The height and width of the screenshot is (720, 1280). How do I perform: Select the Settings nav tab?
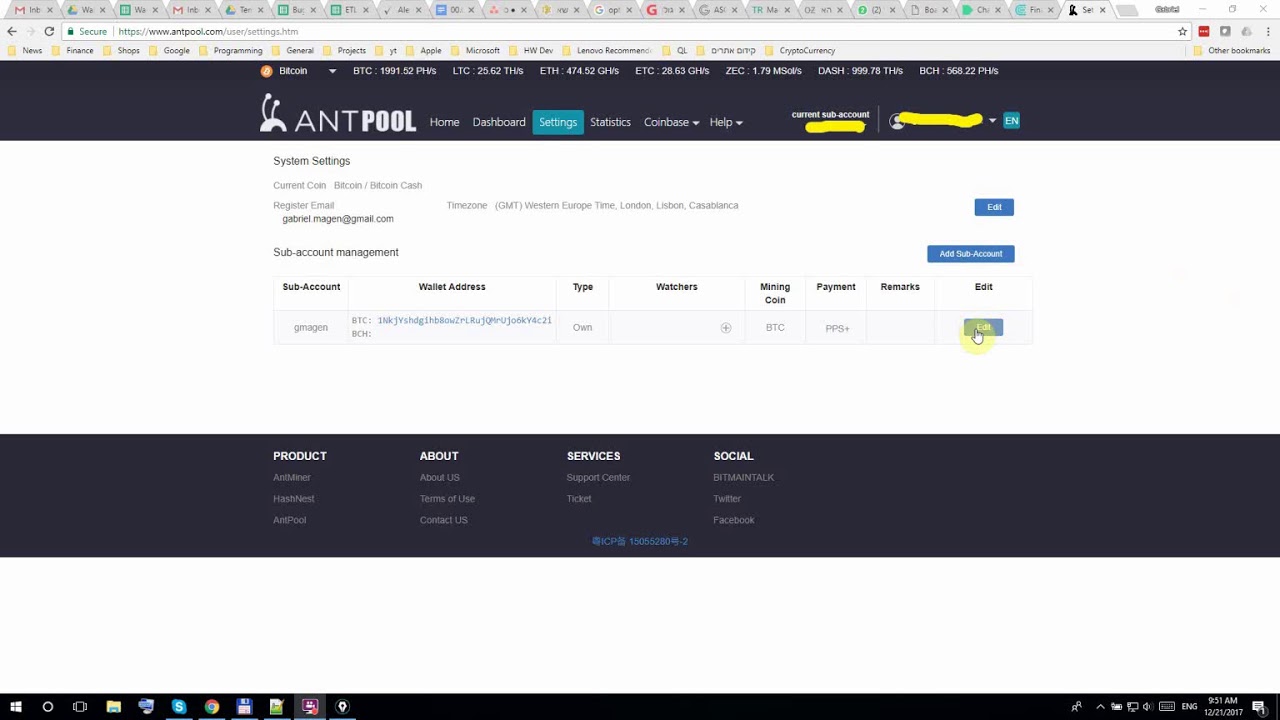click(x=558, y=122)
